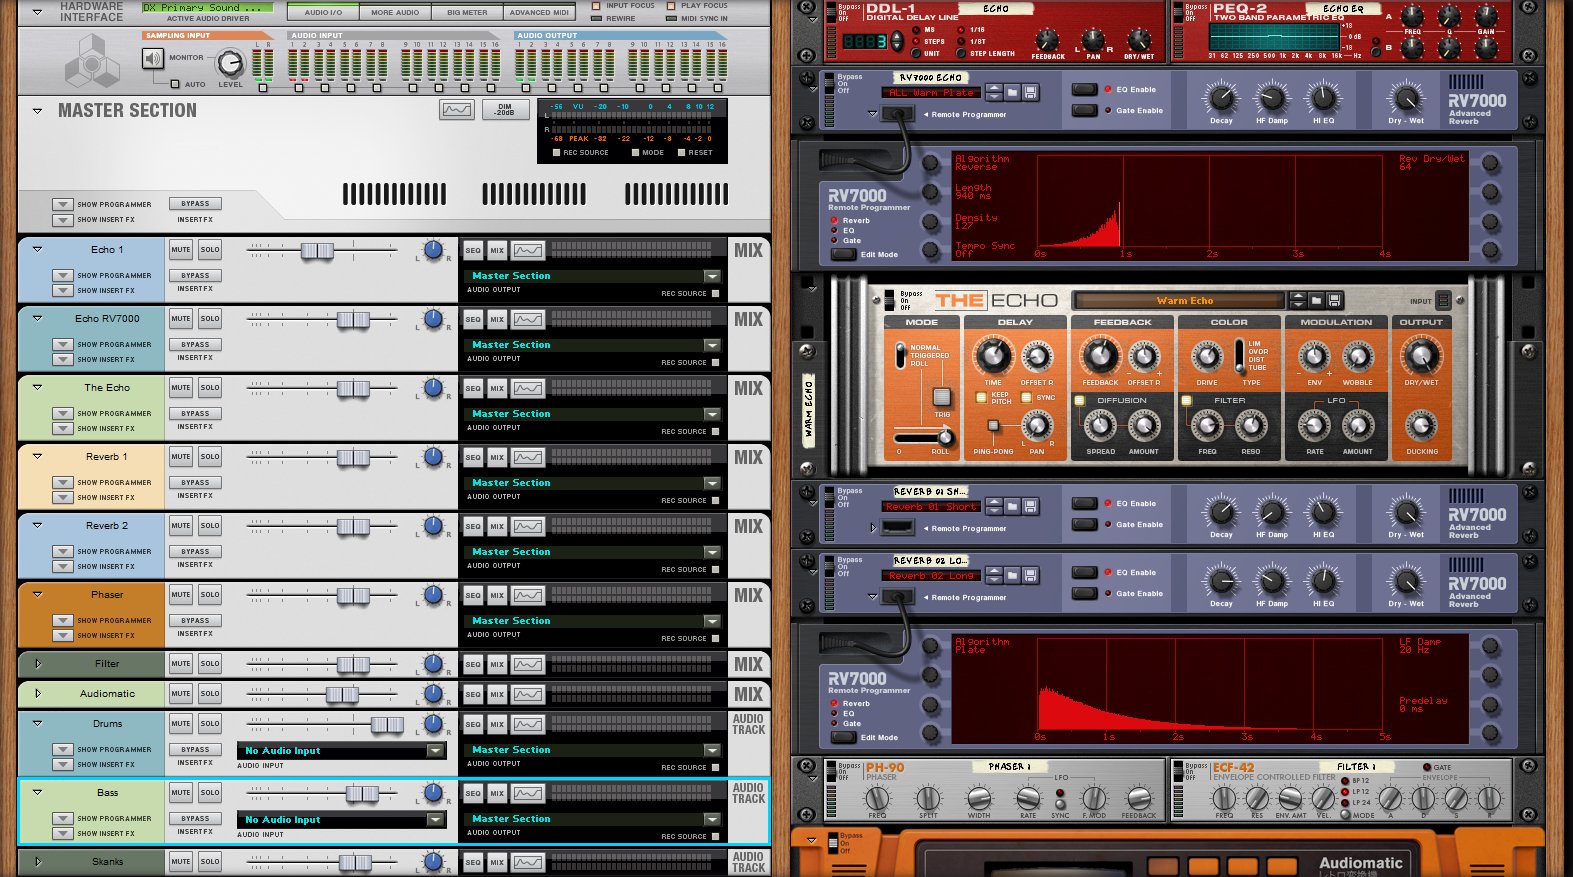Screen dimensions: 1573x877
Task: Open the Bass channel audio input dropdown
Action: [x=435, y=820]
